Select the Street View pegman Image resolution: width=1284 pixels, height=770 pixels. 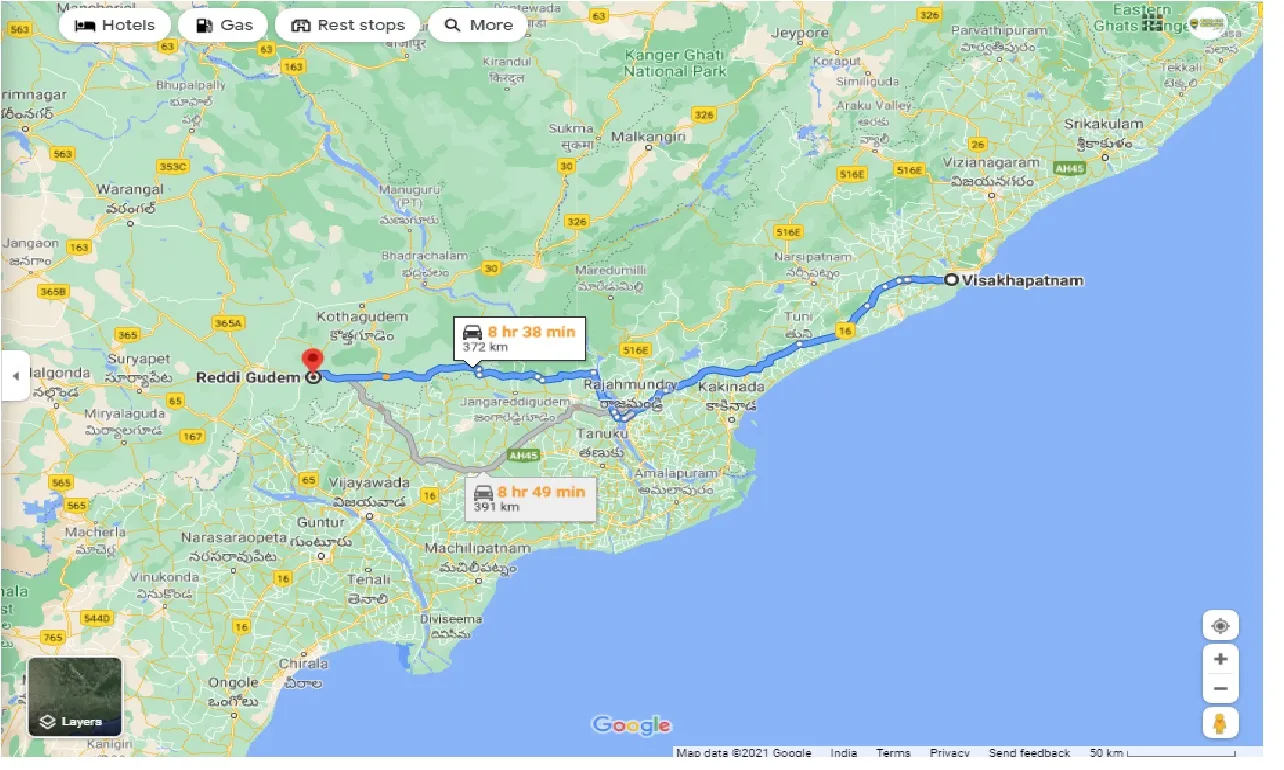pyautogui.click(x=1220, y=723)
